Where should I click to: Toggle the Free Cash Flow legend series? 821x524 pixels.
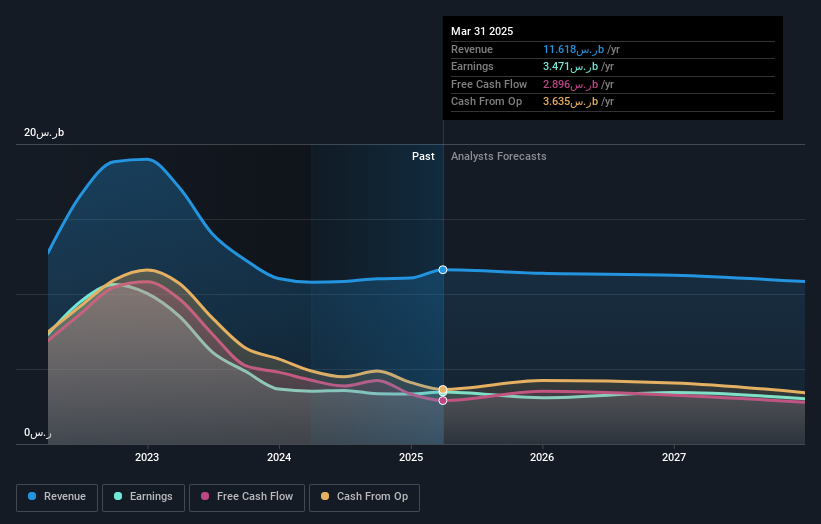point(247,497)
